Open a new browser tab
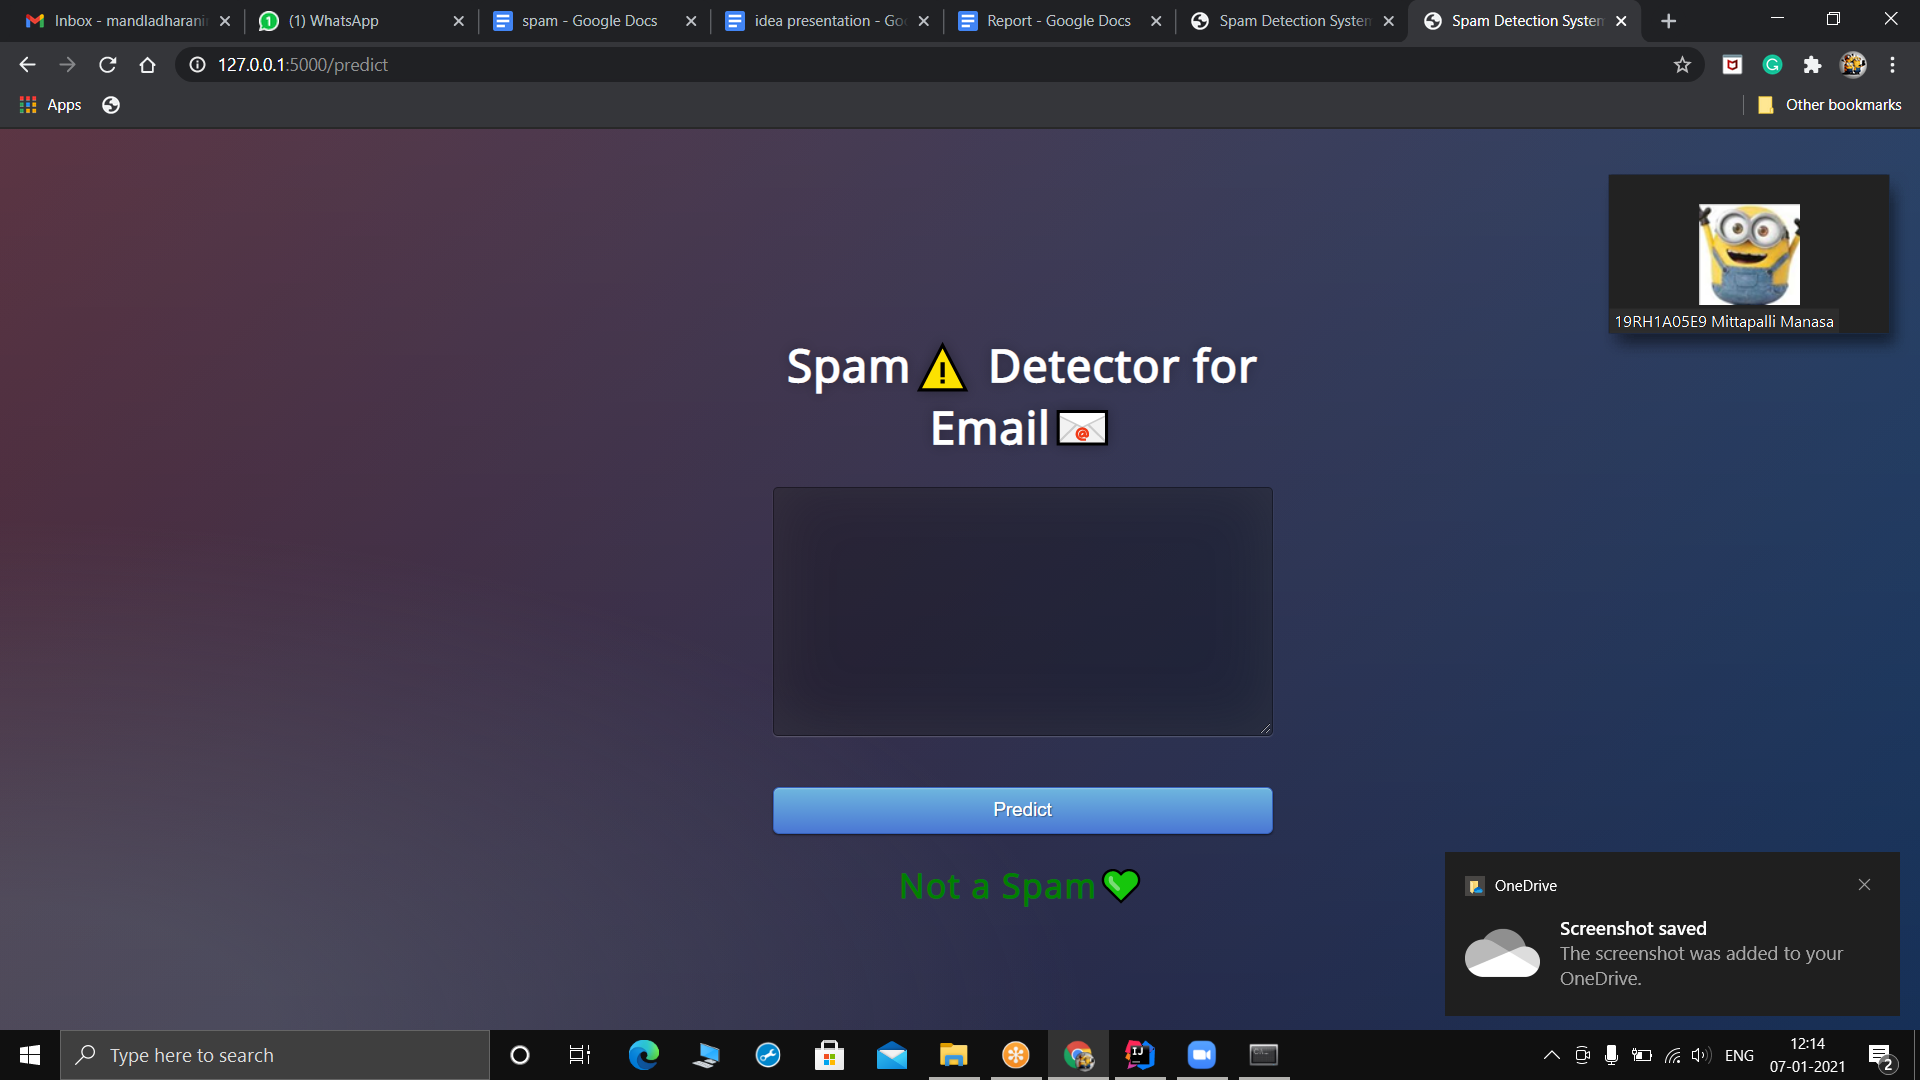 click(1668, 21)
